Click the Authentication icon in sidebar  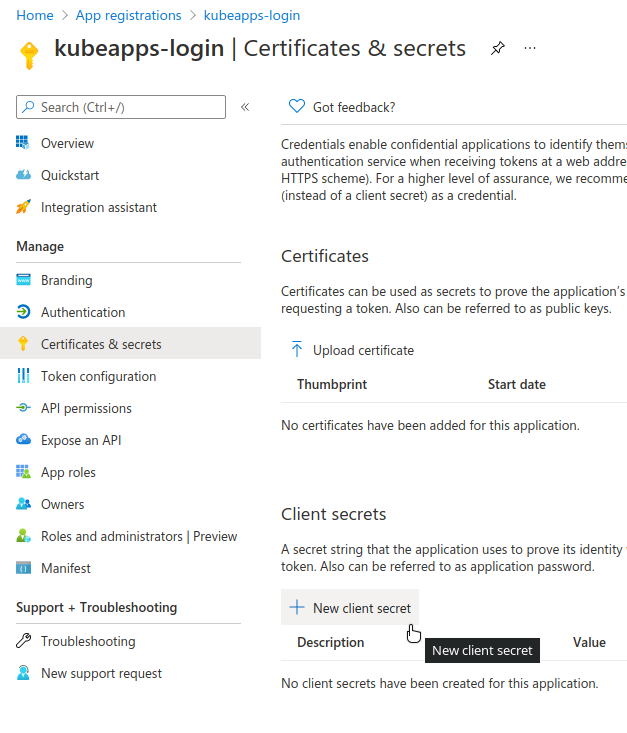pos(23,312)
